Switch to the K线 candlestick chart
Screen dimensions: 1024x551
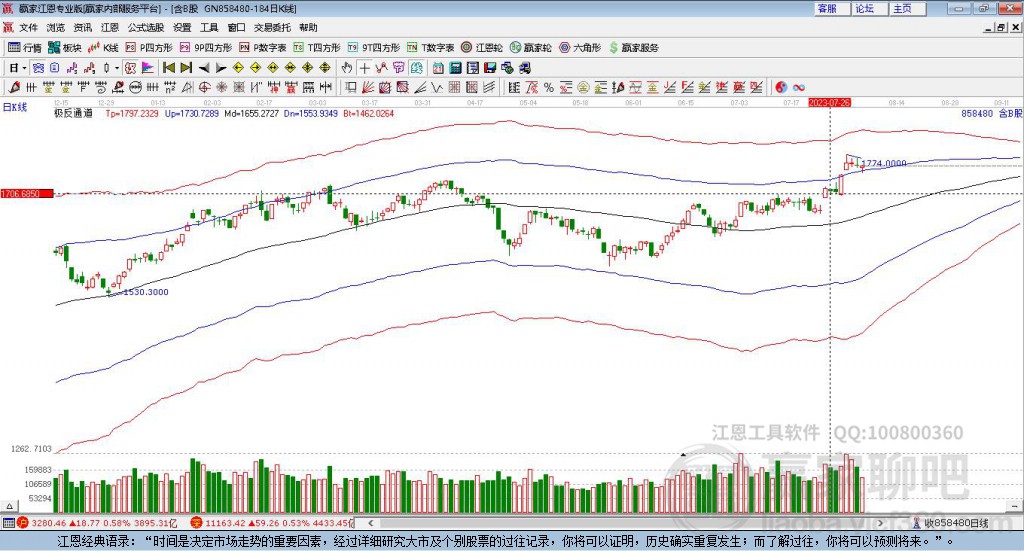coord(104,47)
